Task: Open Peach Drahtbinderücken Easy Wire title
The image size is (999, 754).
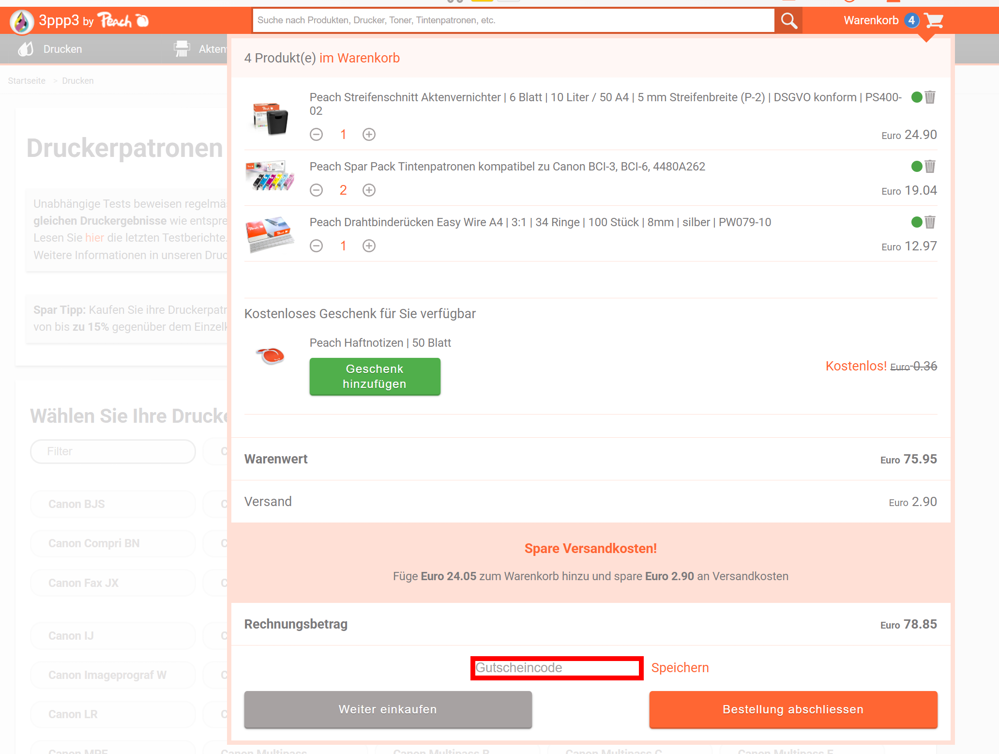Action: (540, 222)
